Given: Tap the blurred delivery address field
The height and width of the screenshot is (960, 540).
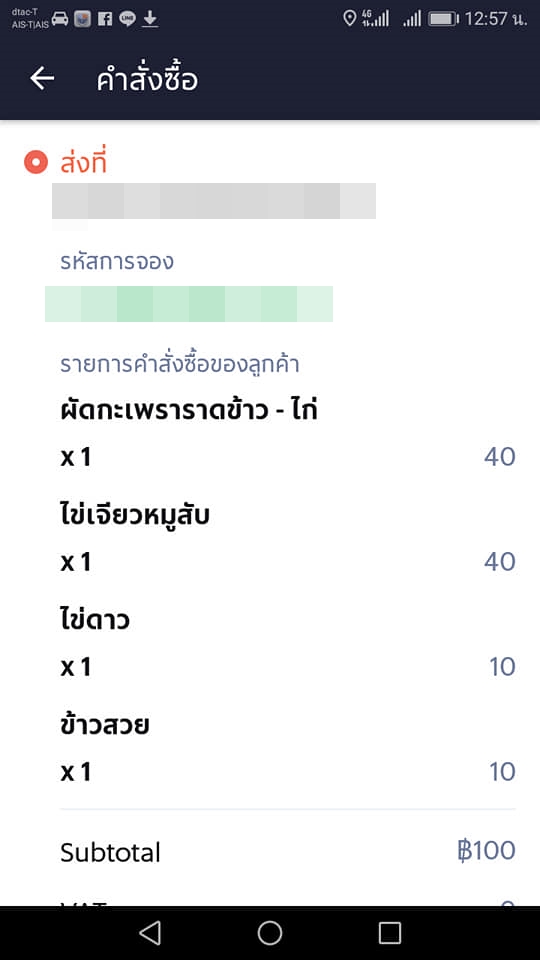Looking at the screenshot, I should (214, 201).
